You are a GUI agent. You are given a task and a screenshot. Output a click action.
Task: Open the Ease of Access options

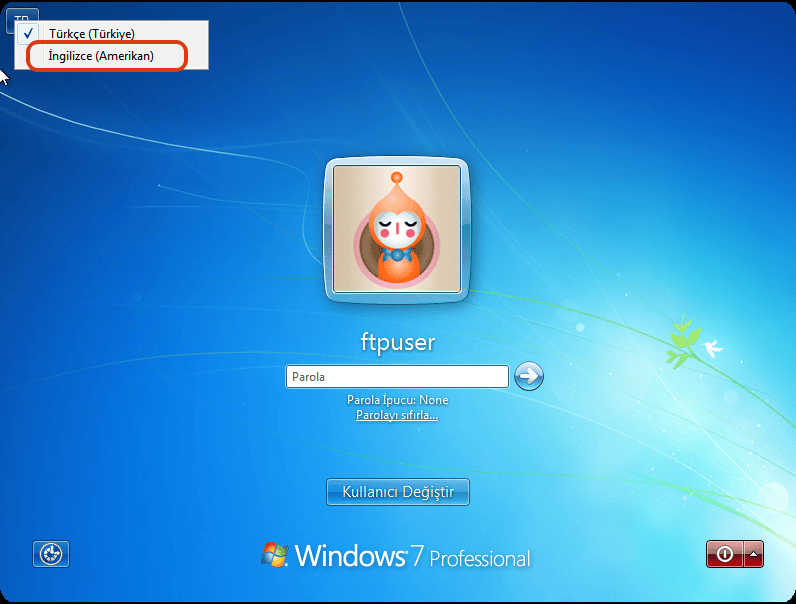coord(50,554)
